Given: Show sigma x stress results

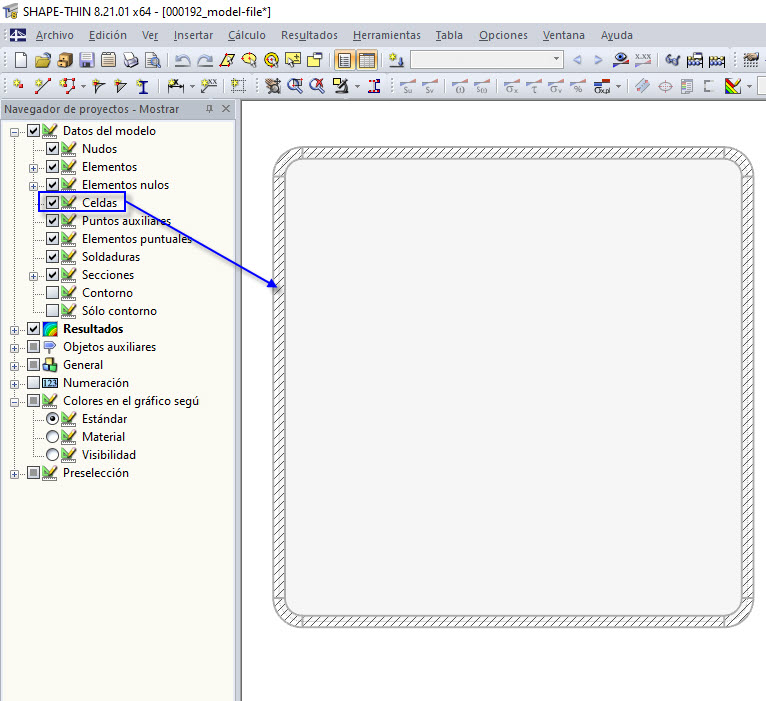Looking at the screenshot, I should point(511,86).
